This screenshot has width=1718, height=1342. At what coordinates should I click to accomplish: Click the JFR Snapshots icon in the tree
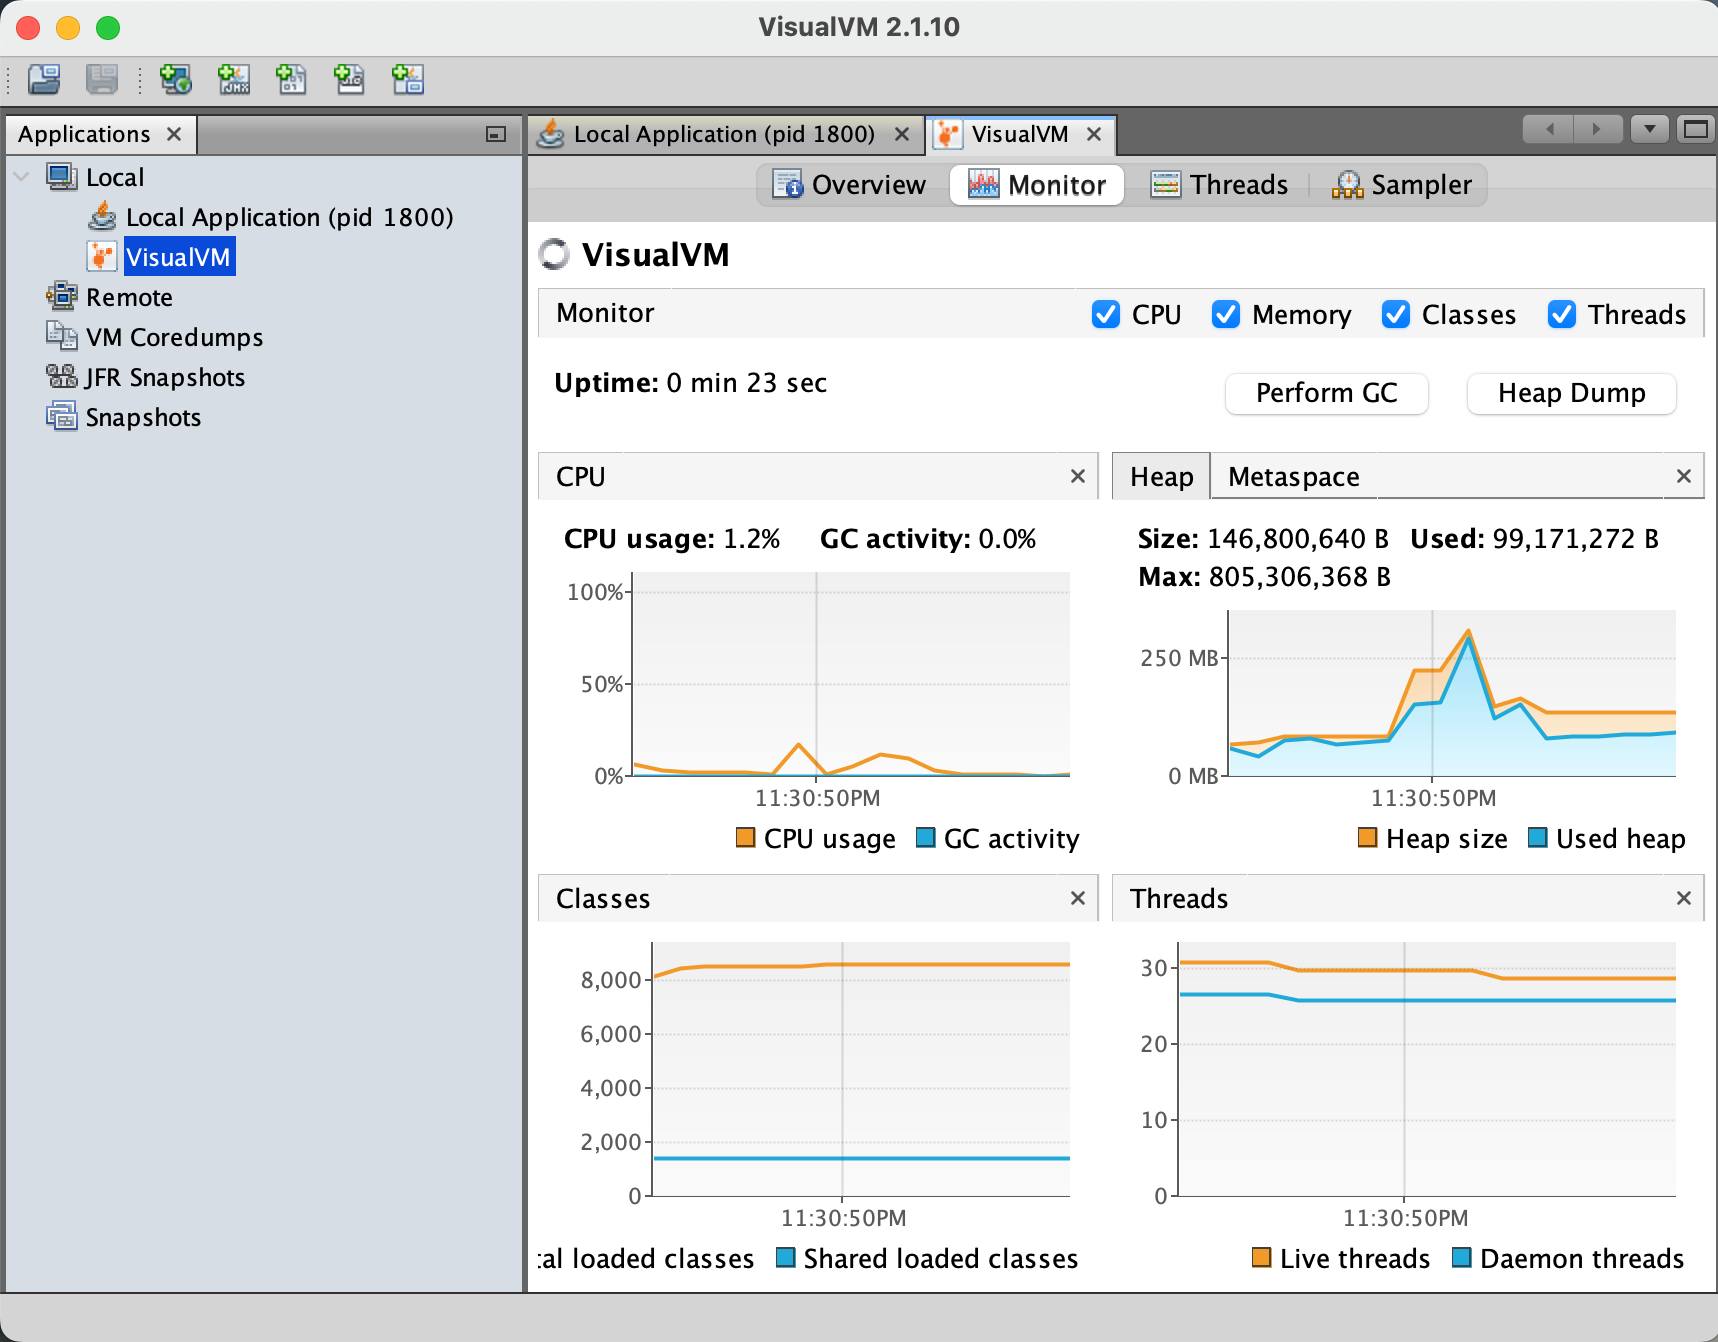pyautogui.click(x=62, y=377)
